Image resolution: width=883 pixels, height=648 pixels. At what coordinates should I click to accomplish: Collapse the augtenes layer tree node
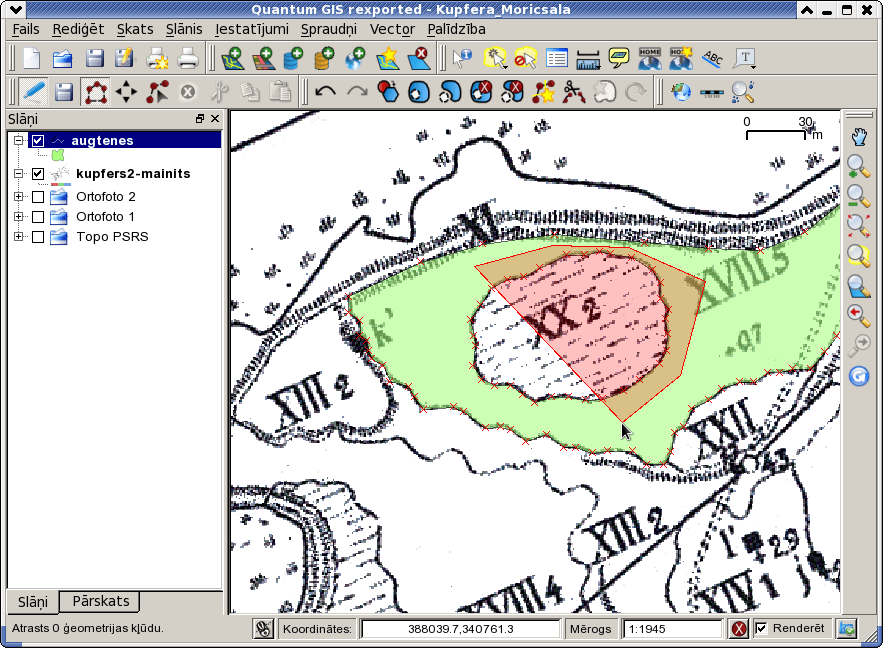pos(19,140)
